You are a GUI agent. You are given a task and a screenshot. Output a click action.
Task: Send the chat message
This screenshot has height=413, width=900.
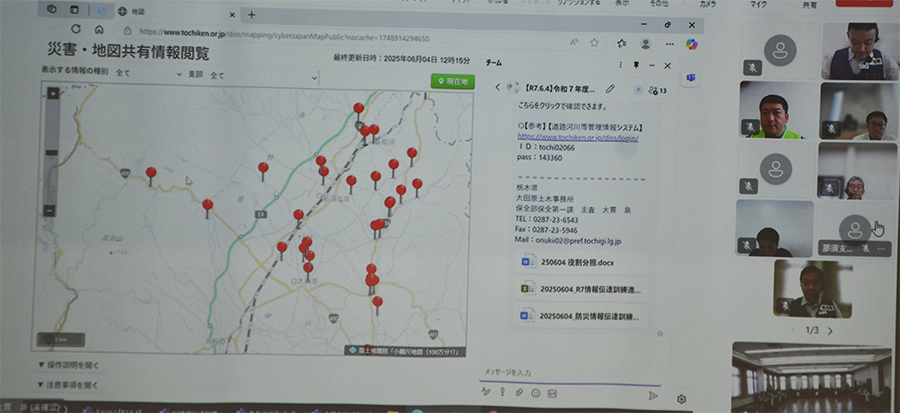653,395
